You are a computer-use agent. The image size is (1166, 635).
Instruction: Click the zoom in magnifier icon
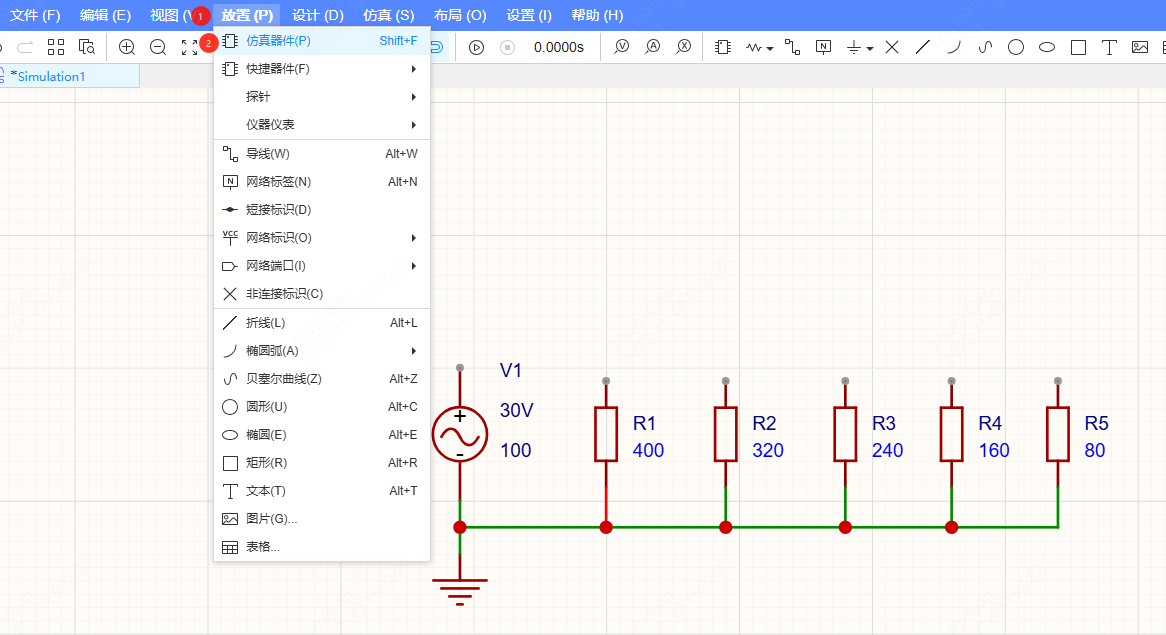(x=126, y=46)
